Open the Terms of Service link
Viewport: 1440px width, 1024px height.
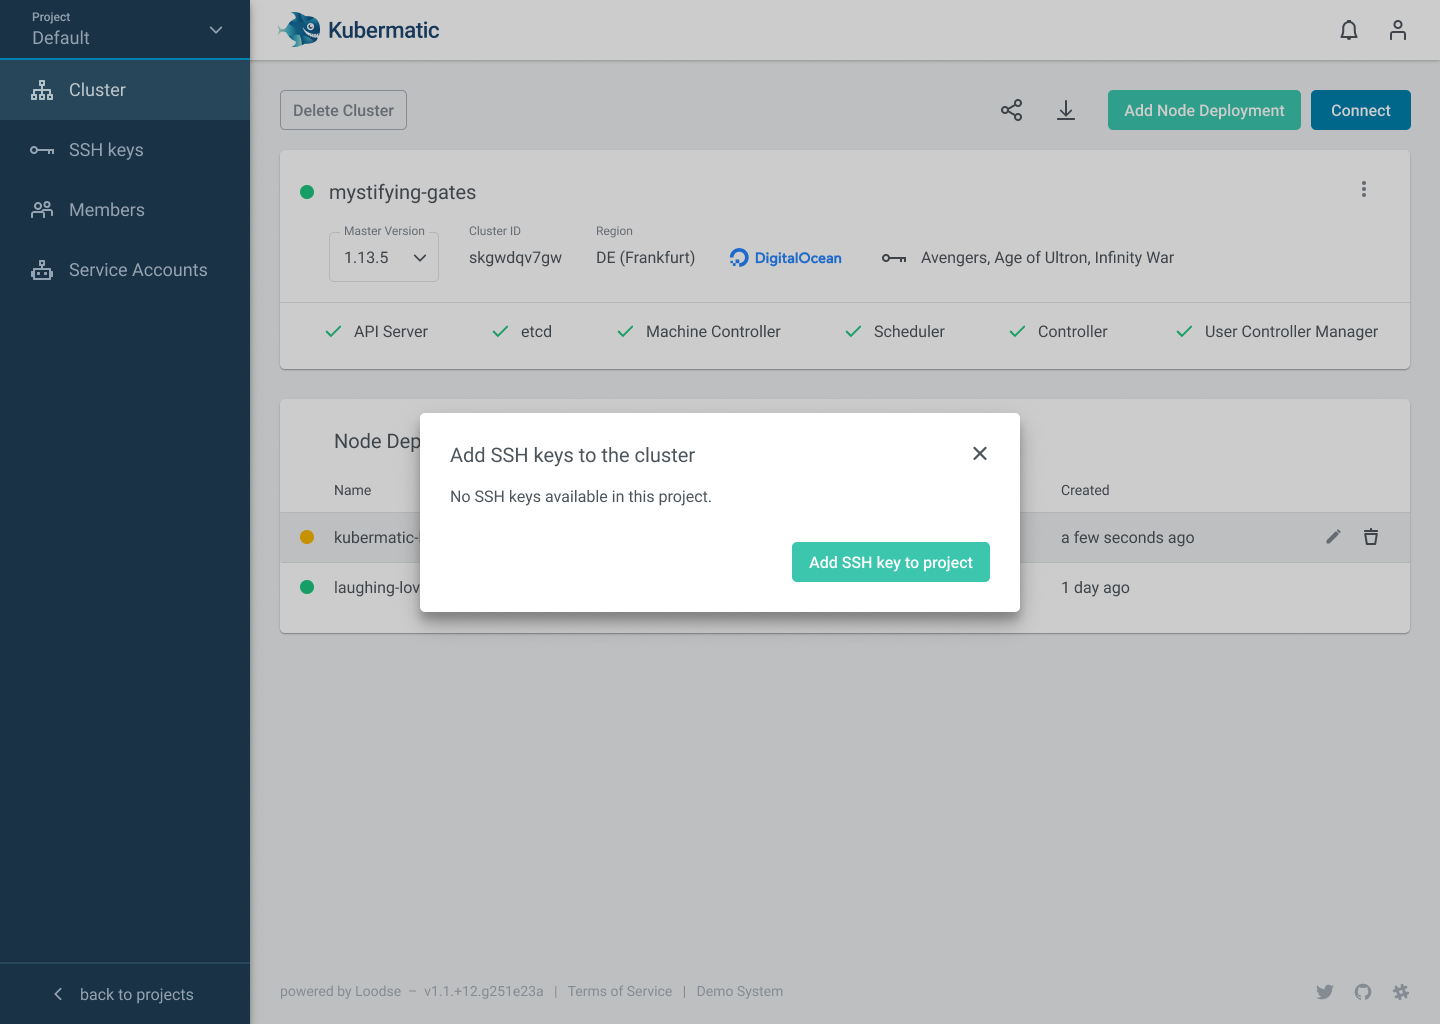[619, 991]
